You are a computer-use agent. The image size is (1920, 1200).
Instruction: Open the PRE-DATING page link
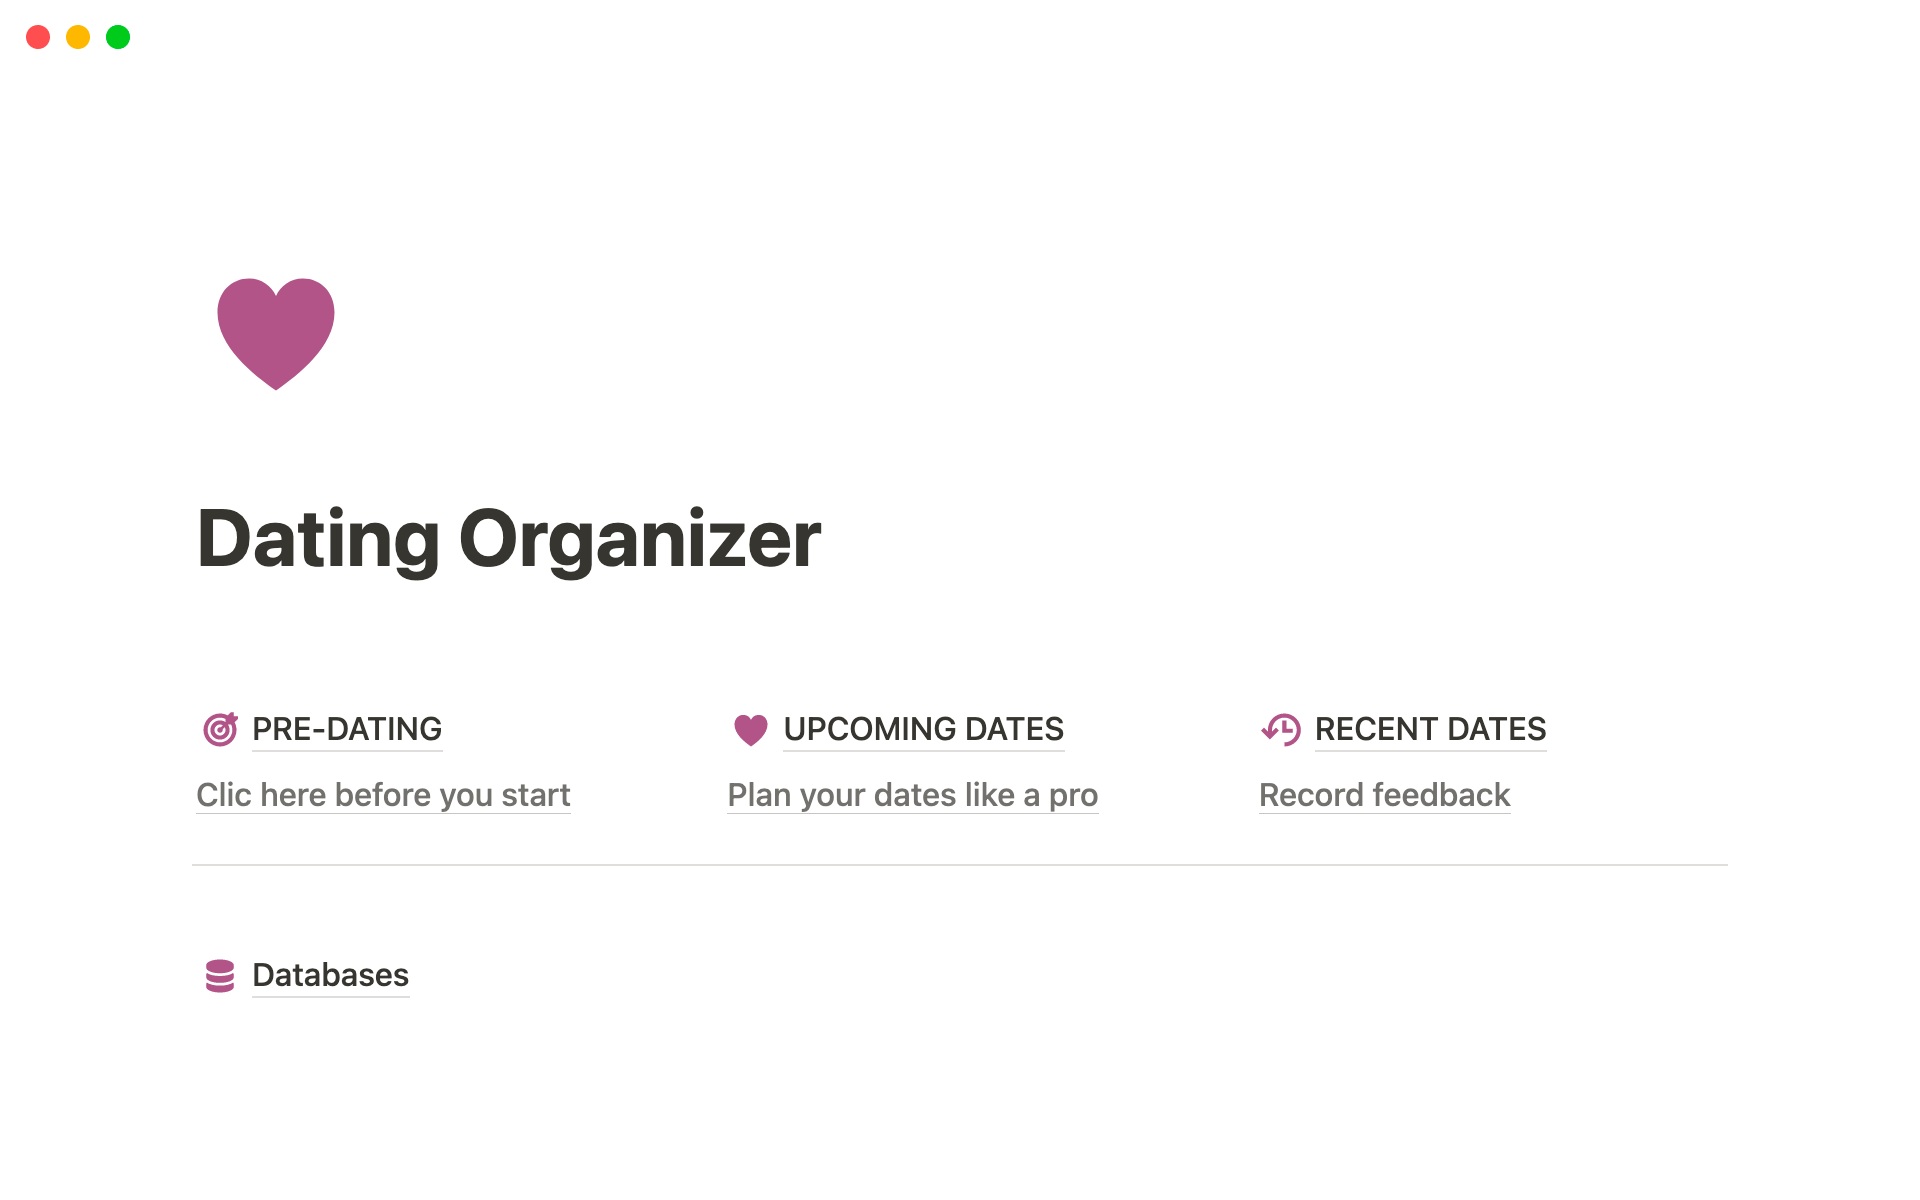(x=346, y=729)
